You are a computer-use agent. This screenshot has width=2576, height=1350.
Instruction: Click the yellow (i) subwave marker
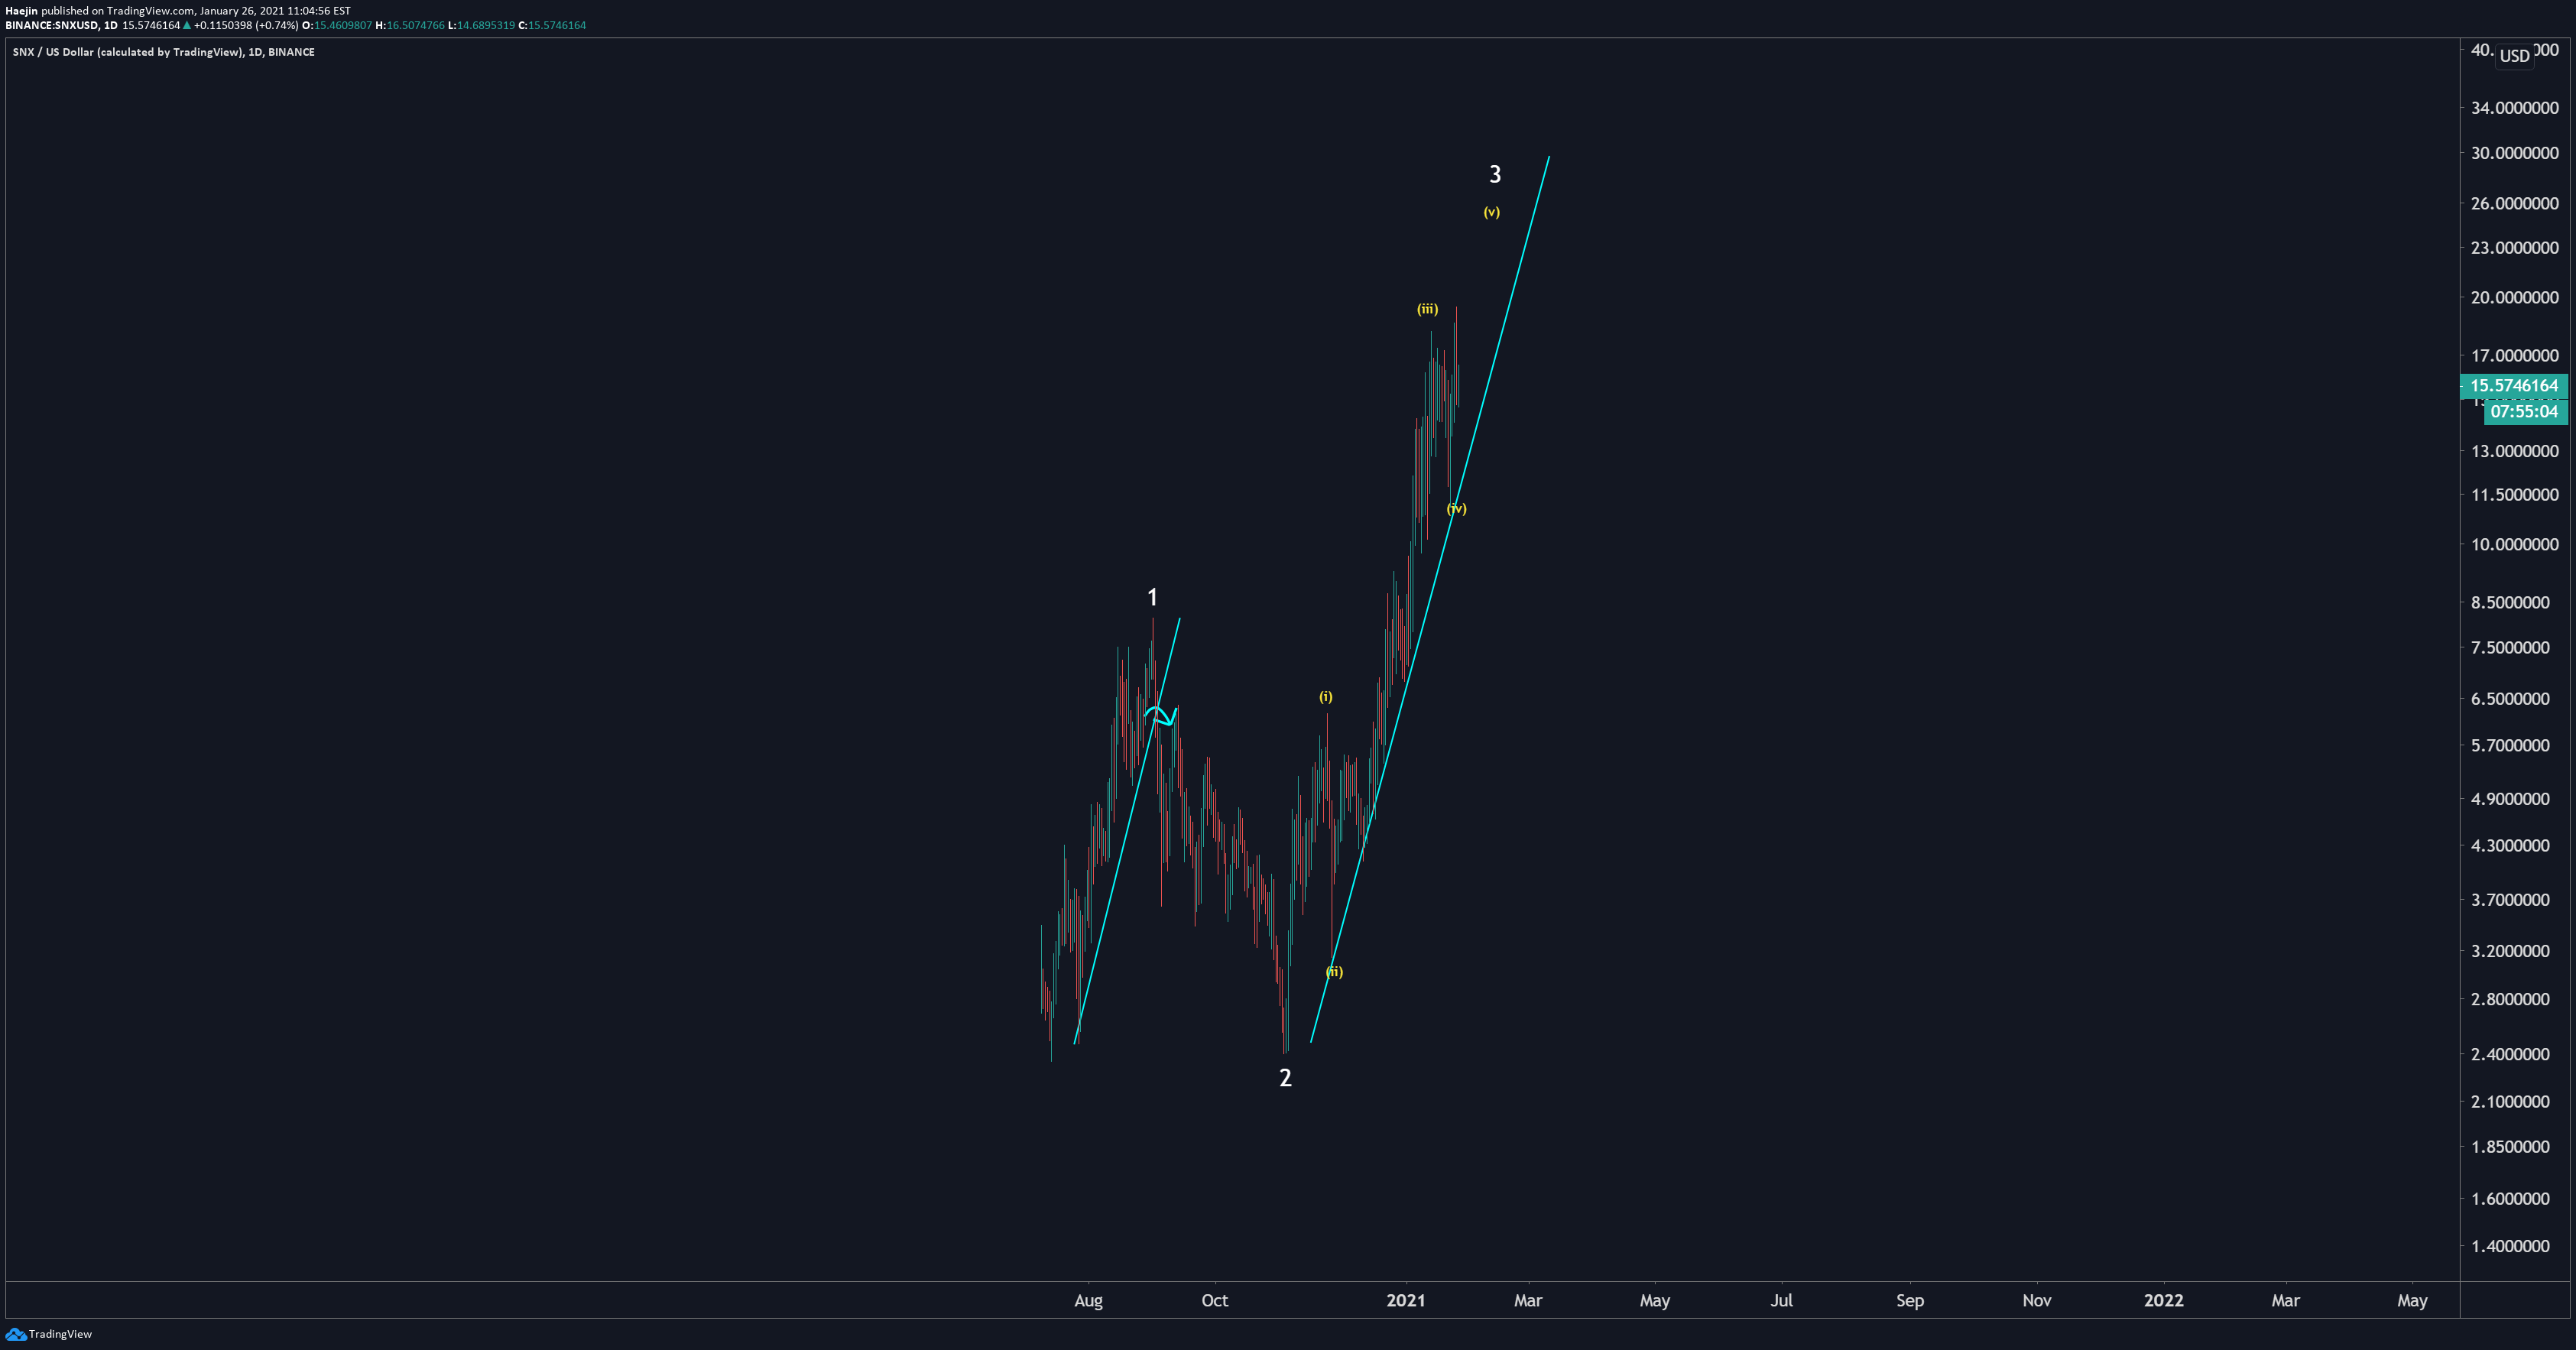[1325, 697]
